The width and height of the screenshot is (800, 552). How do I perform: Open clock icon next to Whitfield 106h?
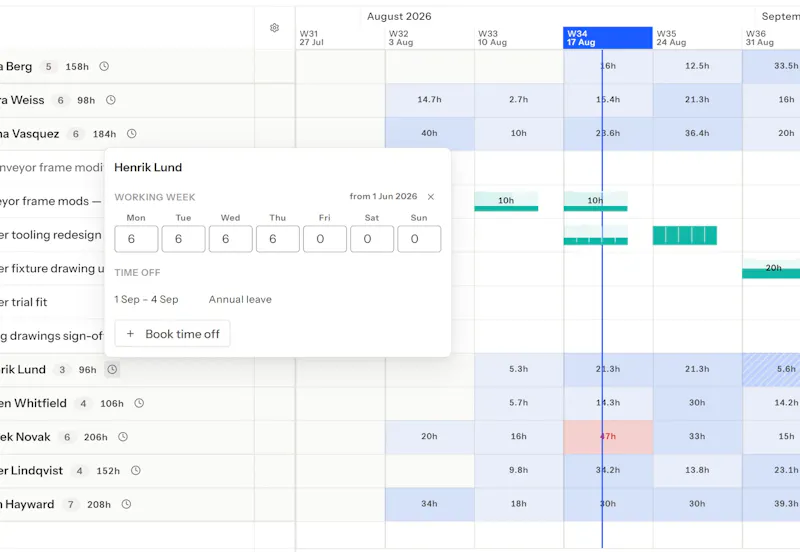point(139,403)
